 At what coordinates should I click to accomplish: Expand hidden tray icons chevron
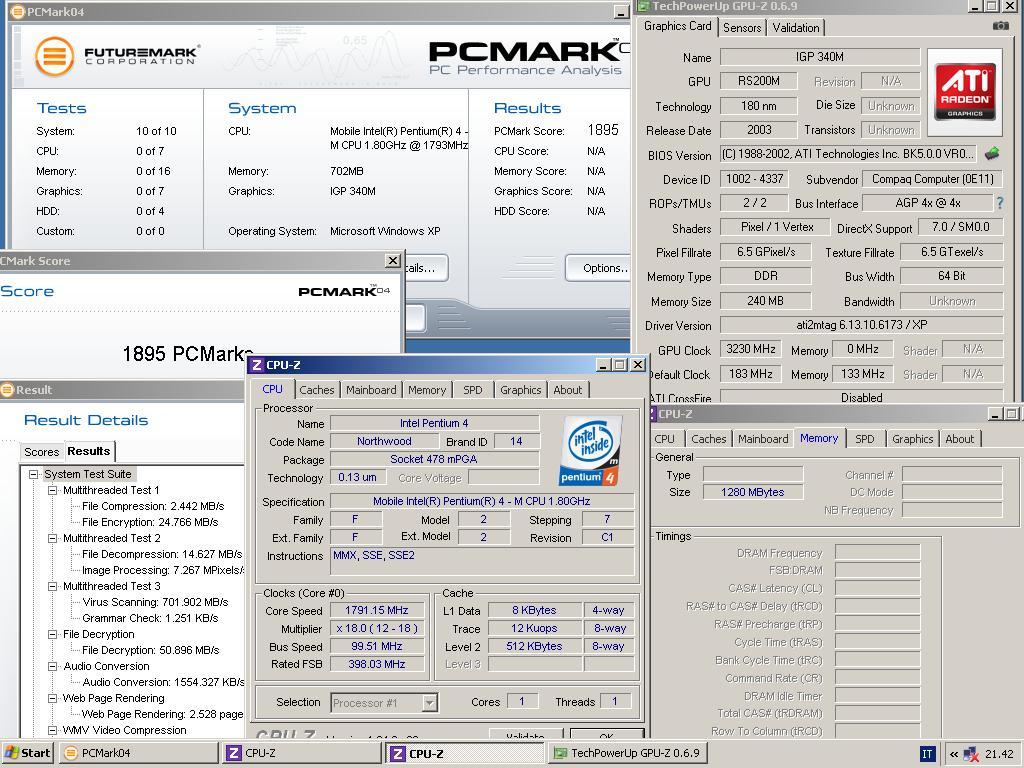pos(953,754)
